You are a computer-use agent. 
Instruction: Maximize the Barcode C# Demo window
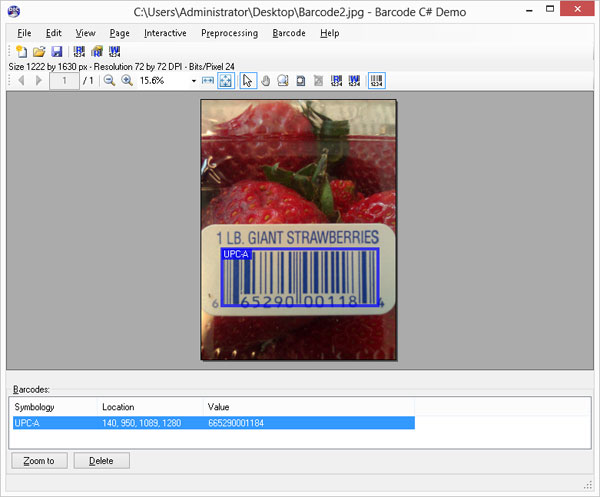tap(550, 9)
